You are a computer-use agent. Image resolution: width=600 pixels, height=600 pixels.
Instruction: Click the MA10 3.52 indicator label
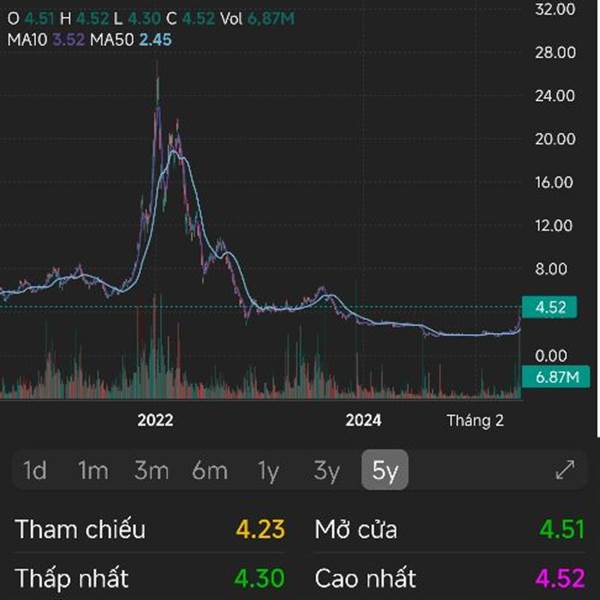pos(46,40)
